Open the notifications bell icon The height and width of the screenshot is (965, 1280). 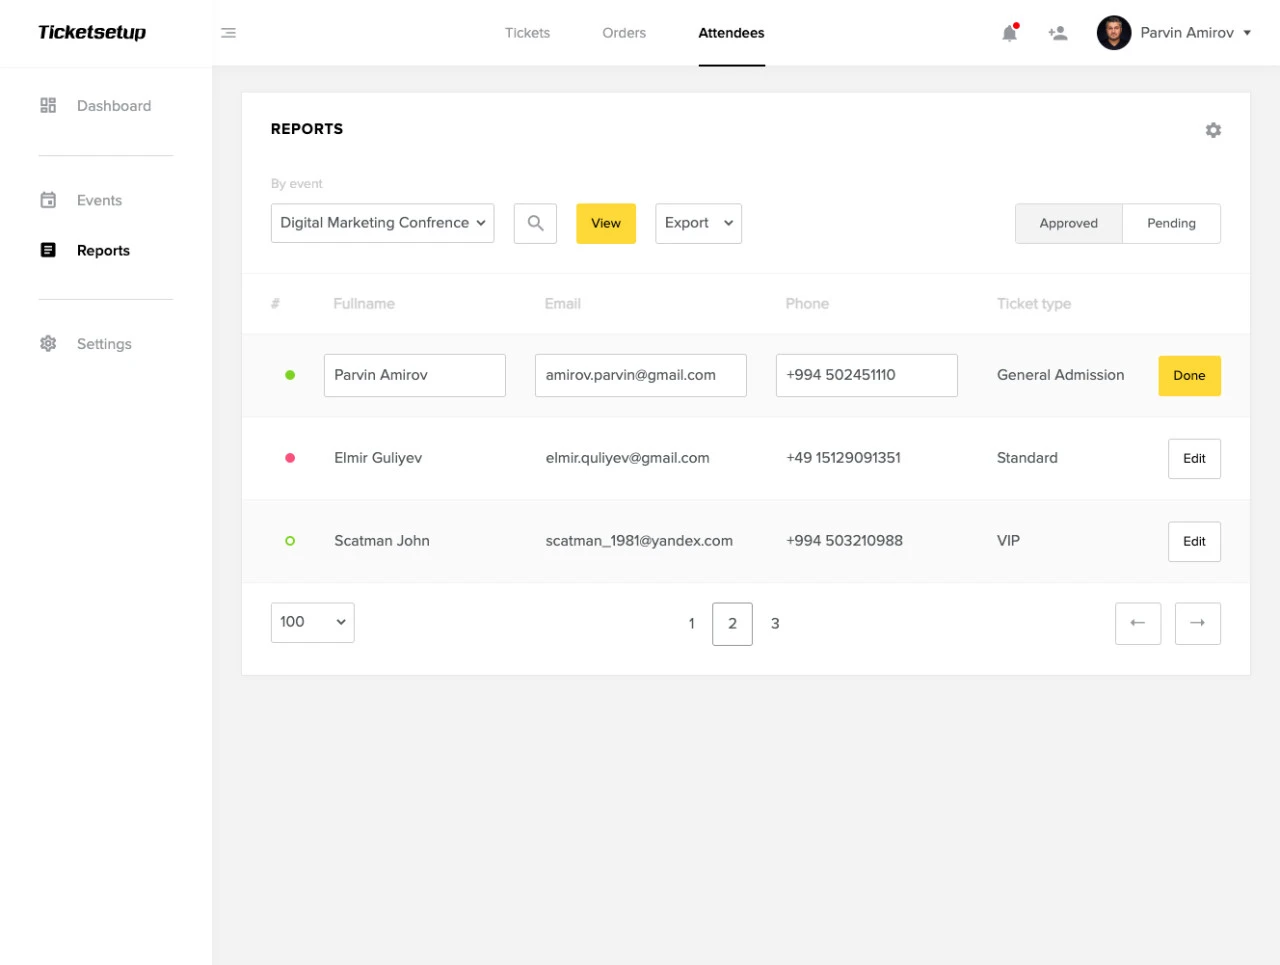click(x=1009, y=32)
